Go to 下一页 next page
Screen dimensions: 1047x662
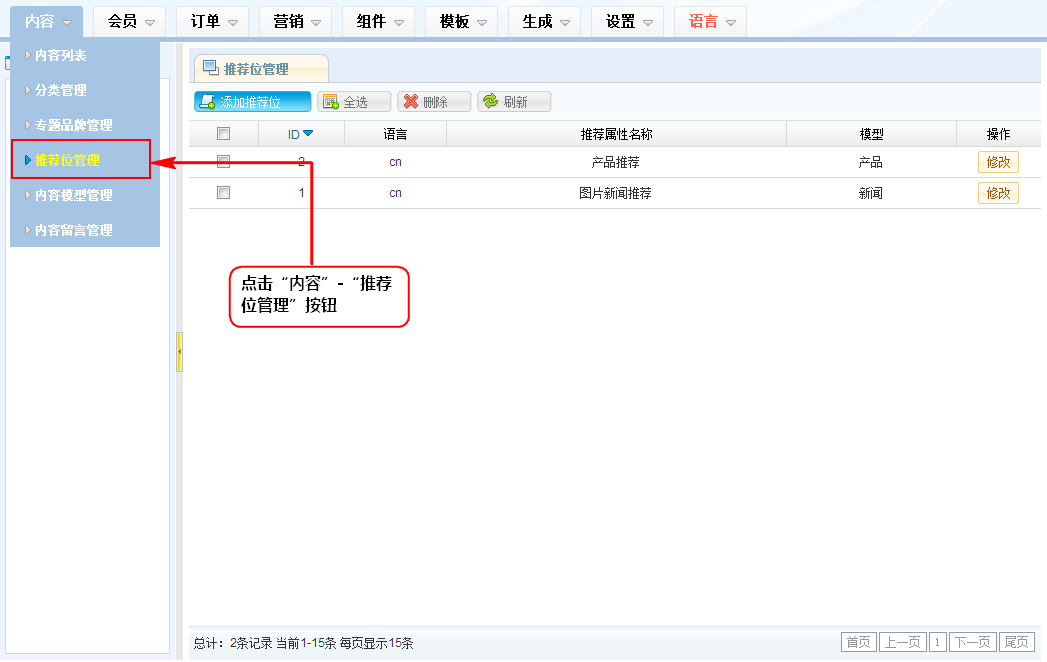[973, 642]
